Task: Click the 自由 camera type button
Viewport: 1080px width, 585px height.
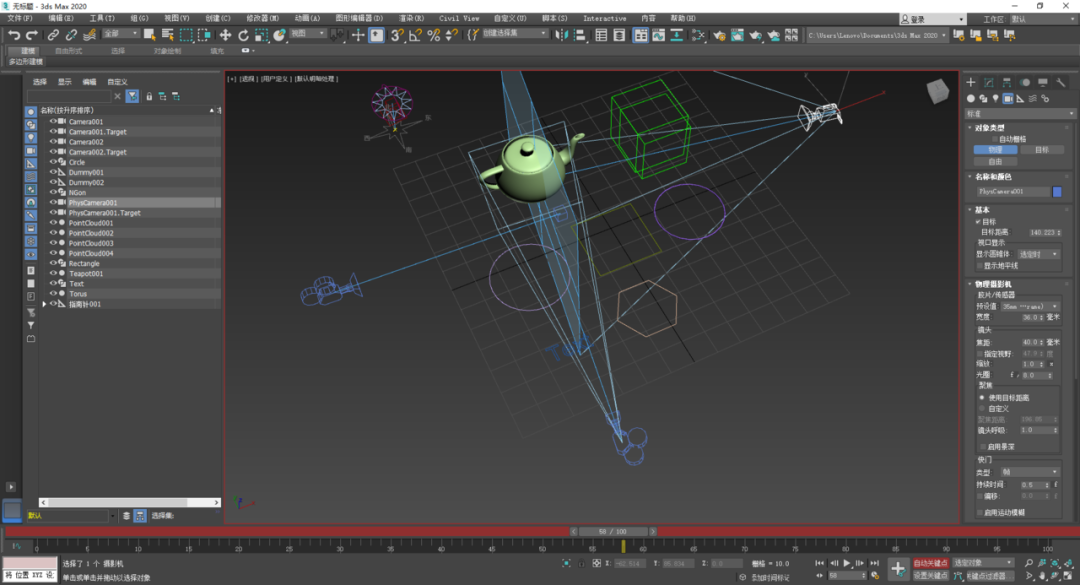Action: [x=995, y=161]
